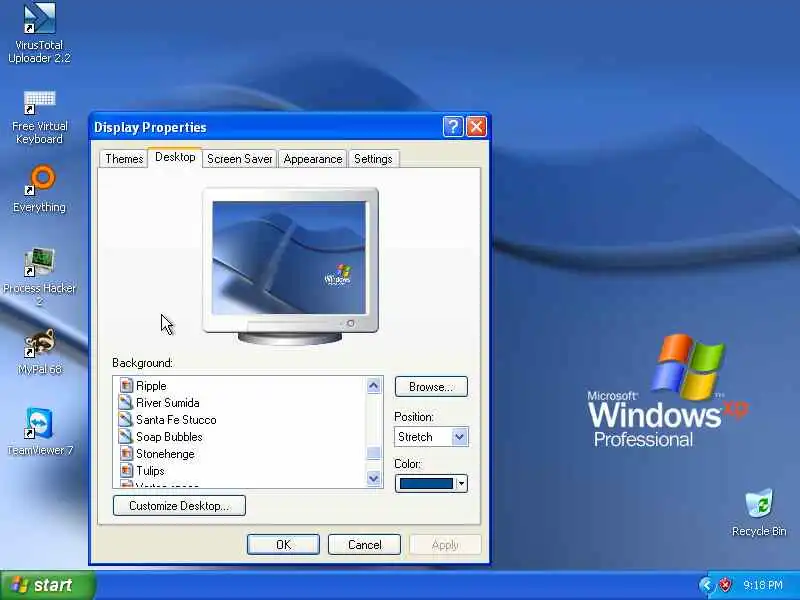Select Stonehenge background entry
Viewport: 800px width, 600px height.
tap(165, 454)
